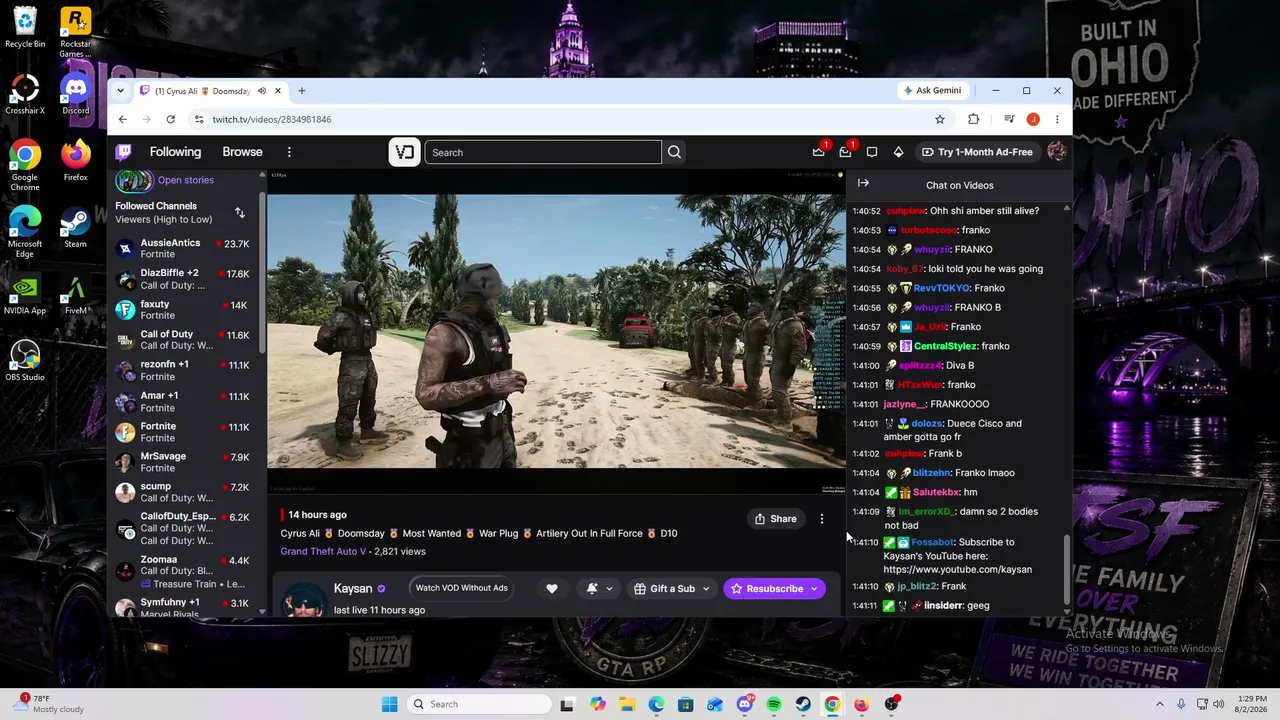Open Steam from the taskbar
The width and height of the screenshot is (1280, 720).
click(x=803, y=704)
